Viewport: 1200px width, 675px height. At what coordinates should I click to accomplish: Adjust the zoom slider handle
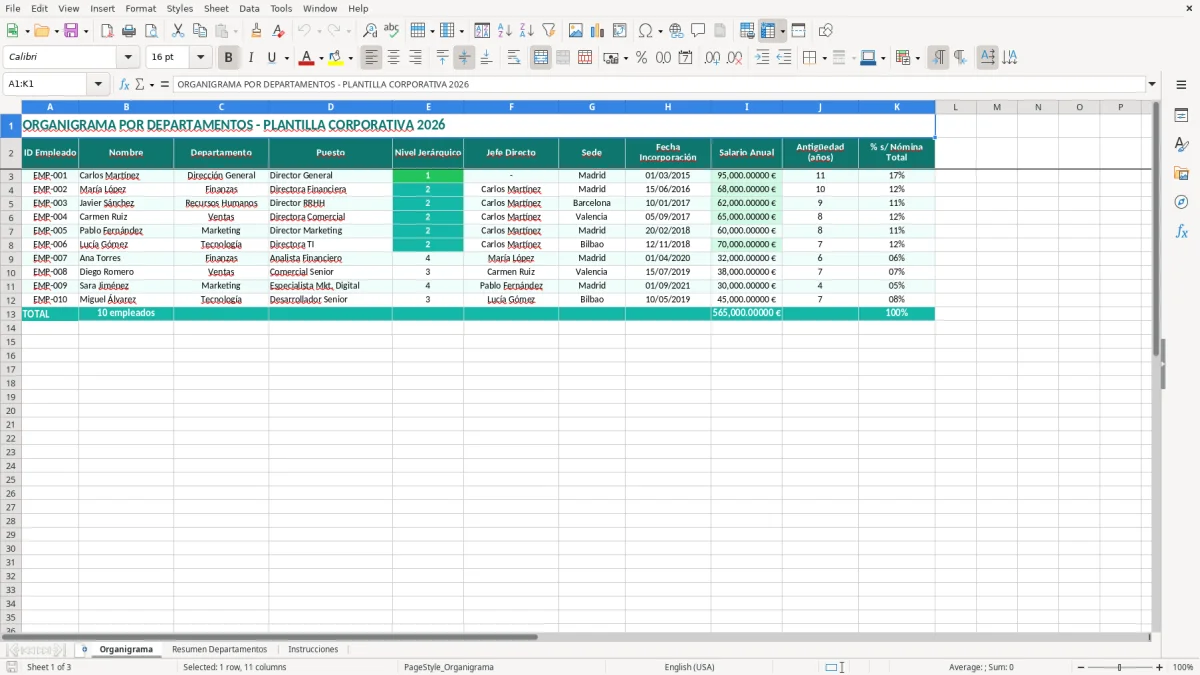(x=1120, y=667)
